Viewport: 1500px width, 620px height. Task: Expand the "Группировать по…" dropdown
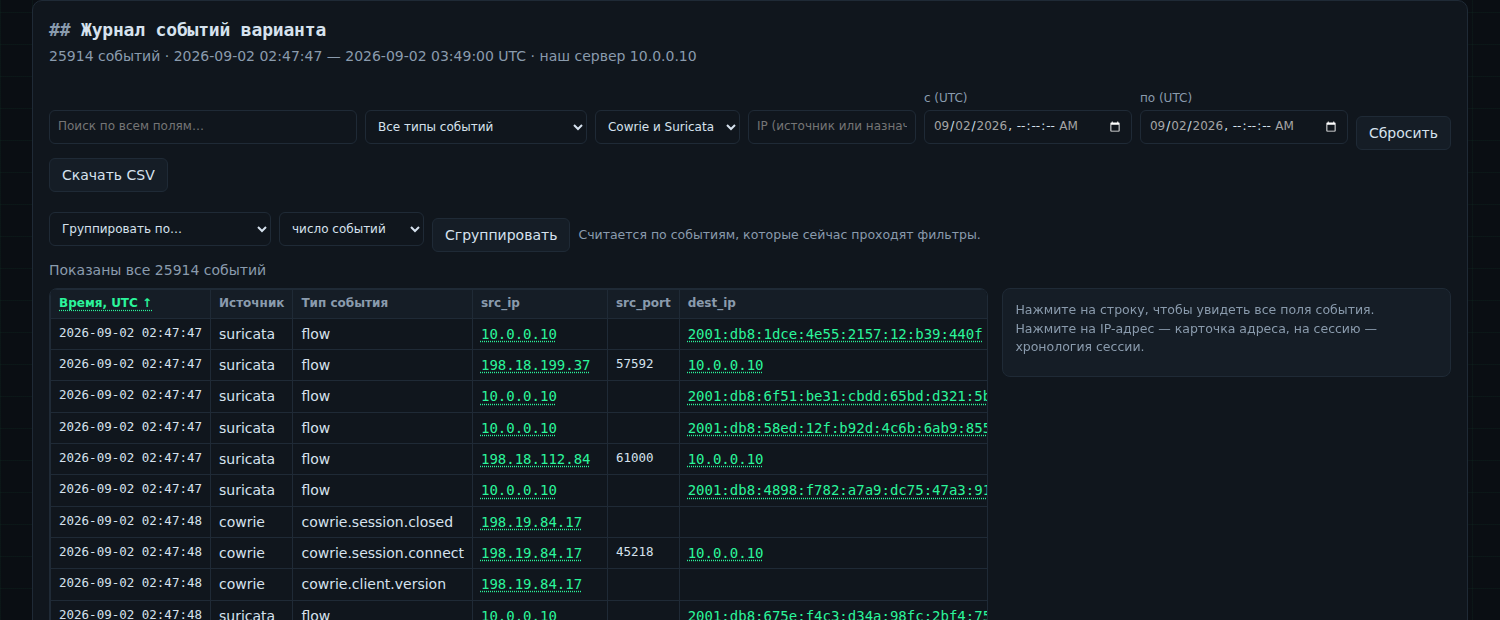[x=160, y=229]
